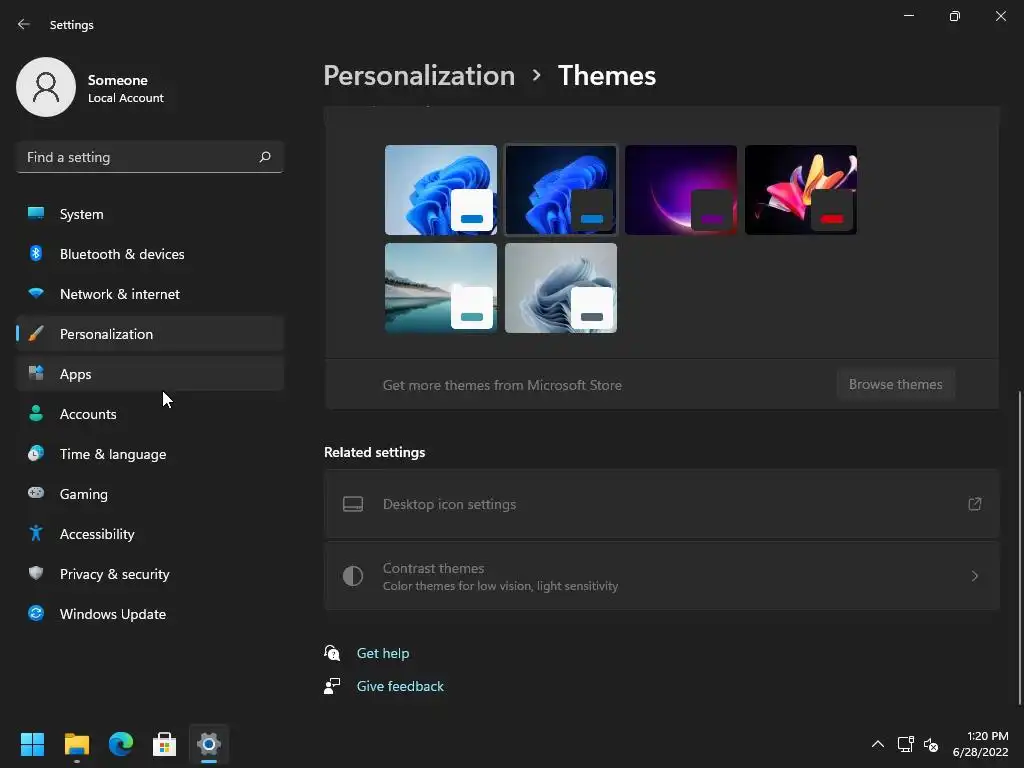Go to Accessibility settings
The height and width of the screenshot is (768, 1024).
click(x=150, y=534)
